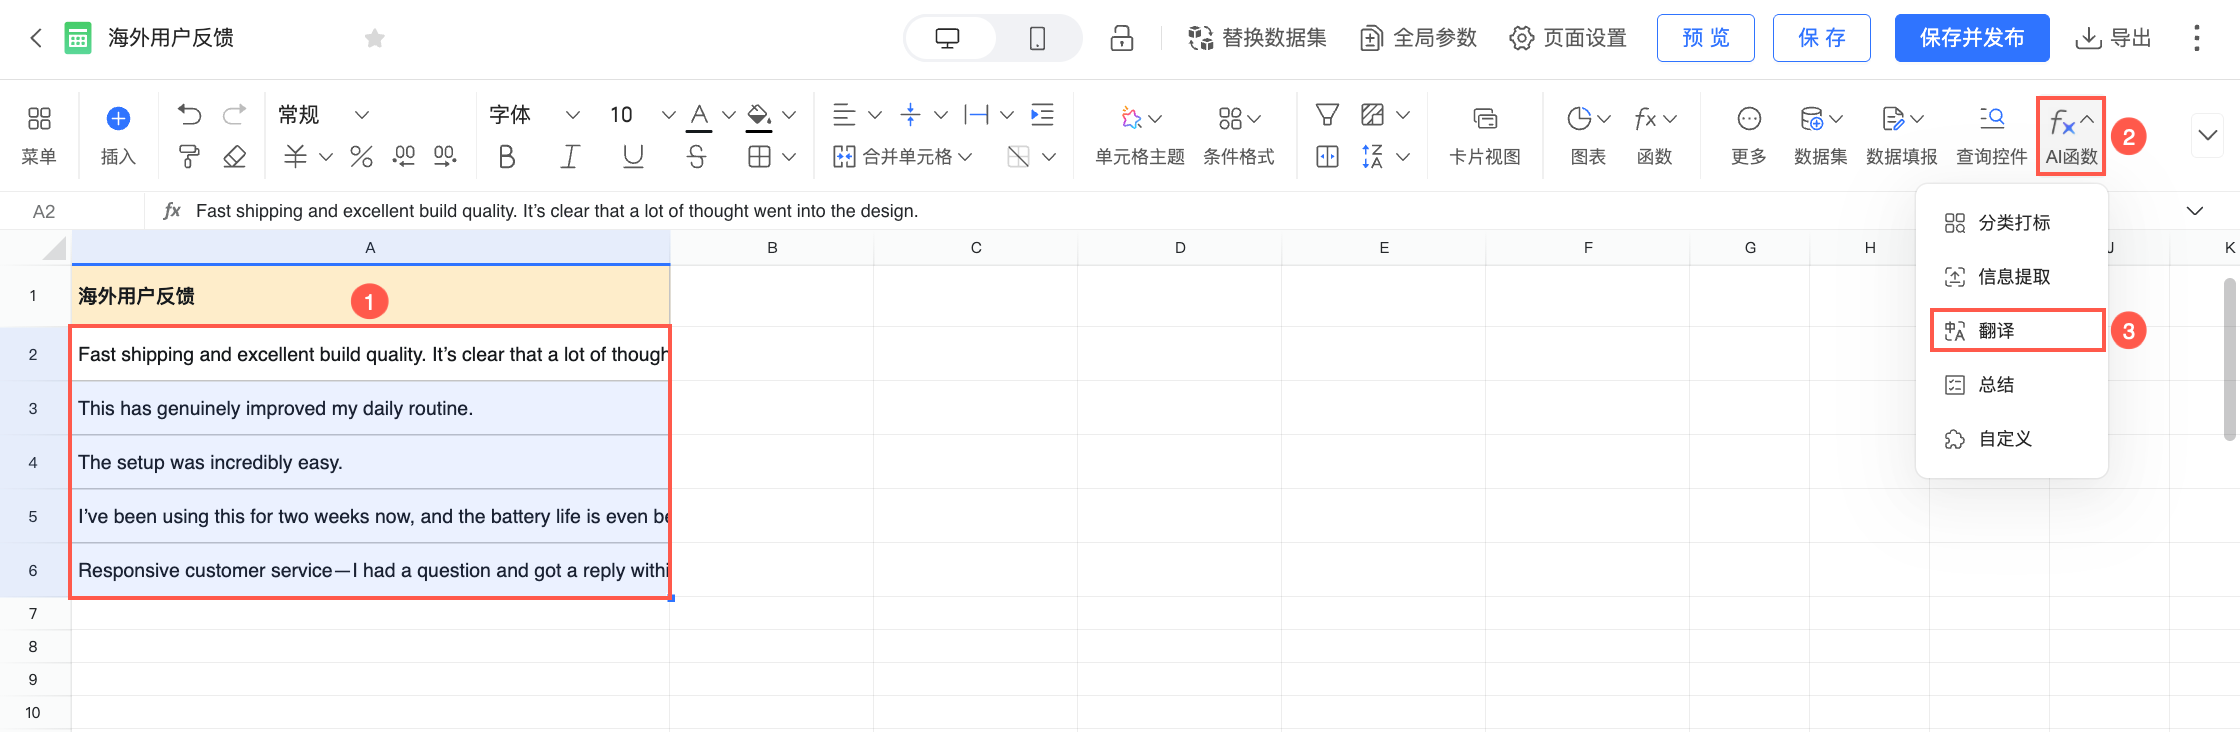Select 总结 from AI menu

coord(2012,385)
